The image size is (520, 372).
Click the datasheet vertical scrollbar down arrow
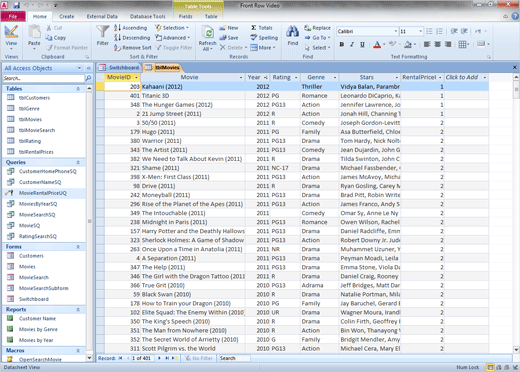[x=516, y=350]
